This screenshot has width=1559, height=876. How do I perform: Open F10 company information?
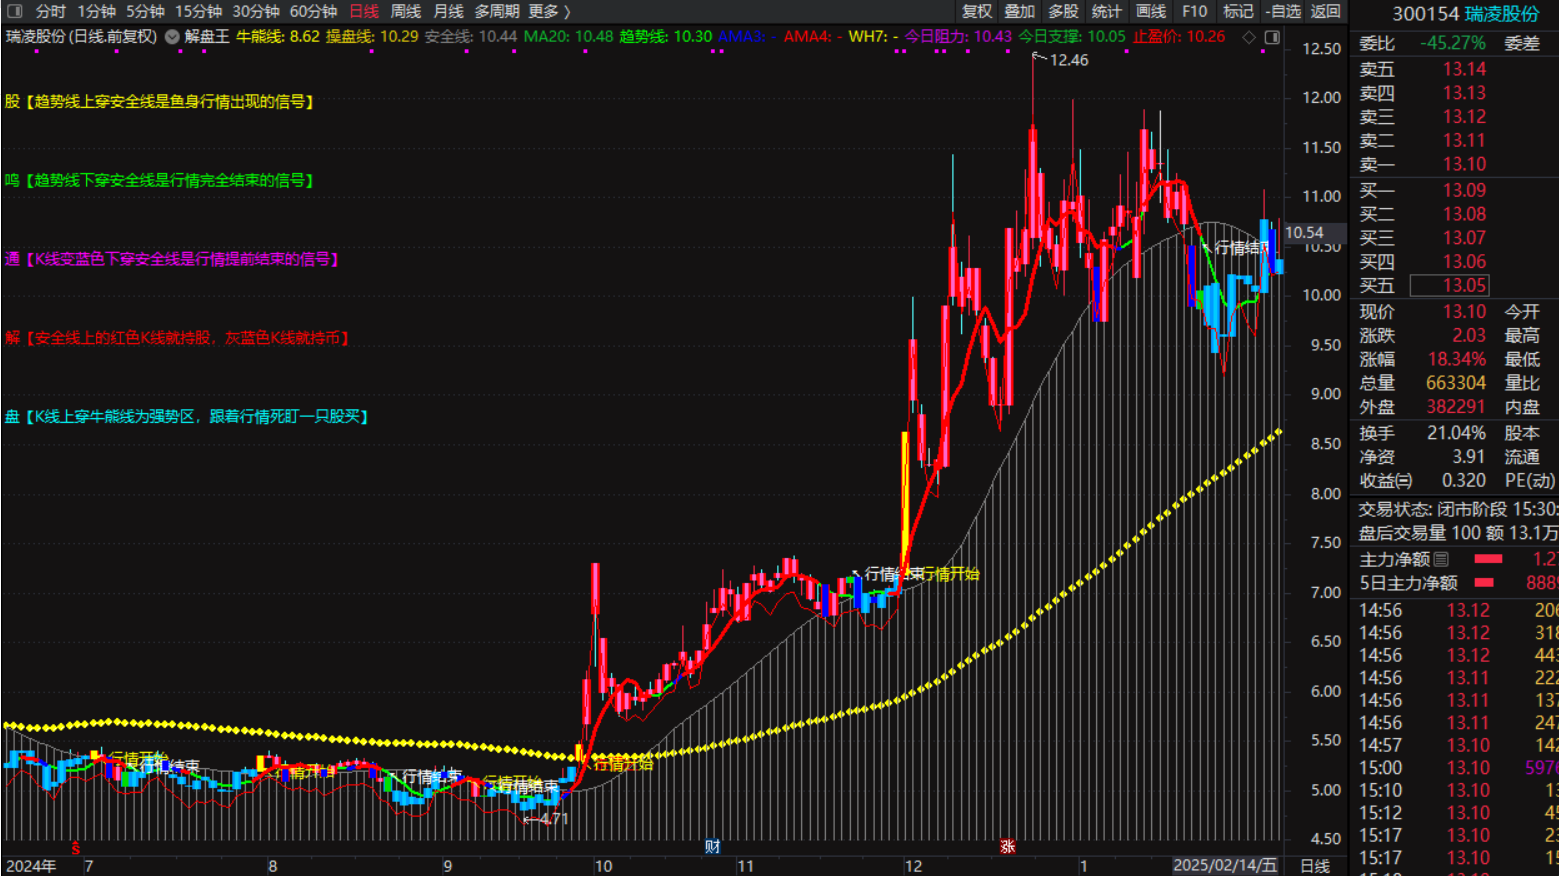(1194, 11)
